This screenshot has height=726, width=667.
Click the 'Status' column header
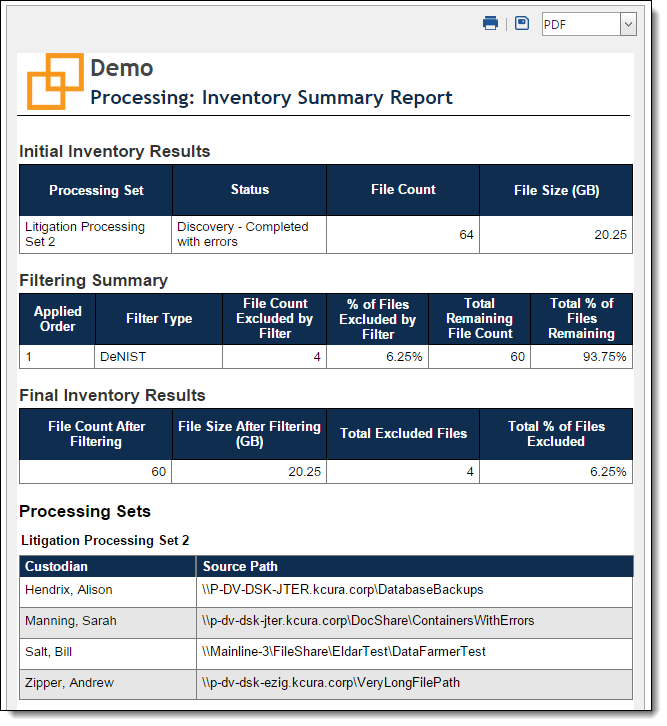[x=249, y=190]
